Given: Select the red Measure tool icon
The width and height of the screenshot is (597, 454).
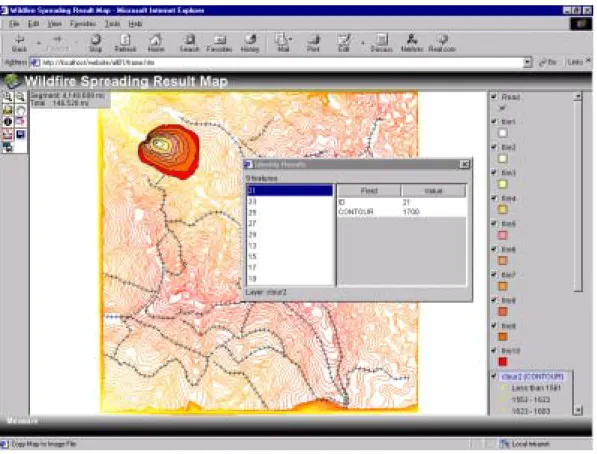Looking at the screenshot, I should tap(8, 134).
